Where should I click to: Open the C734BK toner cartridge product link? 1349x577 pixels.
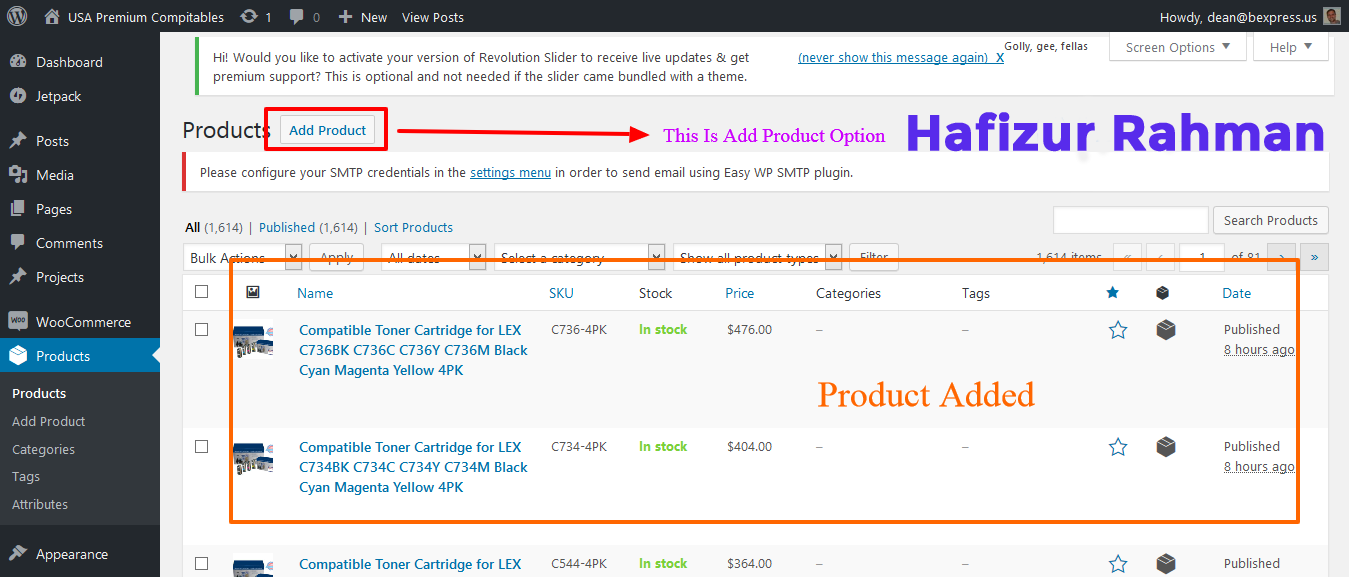point(413,467)
